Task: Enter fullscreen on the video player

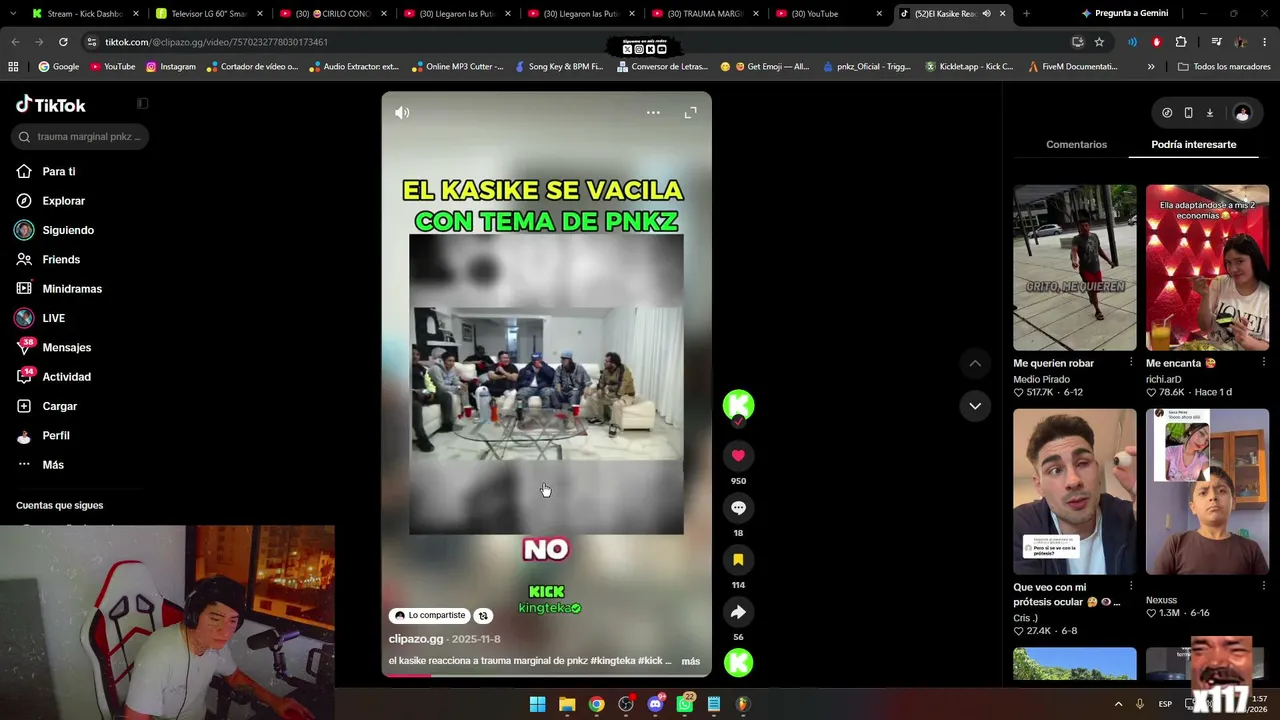Action: [x=690, y=113]
